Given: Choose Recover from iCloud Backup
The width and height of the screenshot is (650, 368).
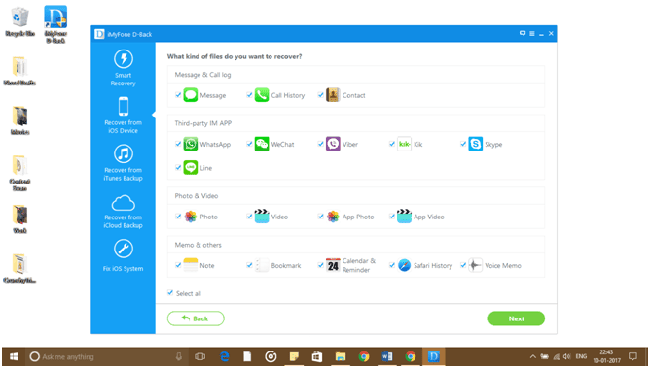Looking at the screenshot, I should 123,211.
